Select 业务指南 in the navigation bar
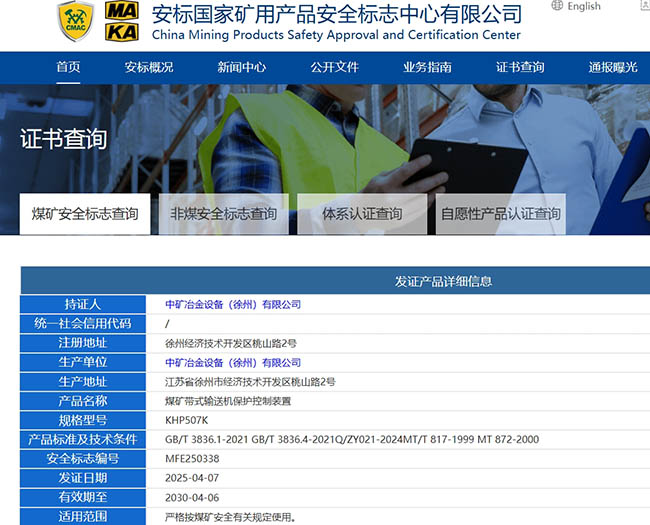The height and width of the screenshot is (525, 650). [427, 67]
